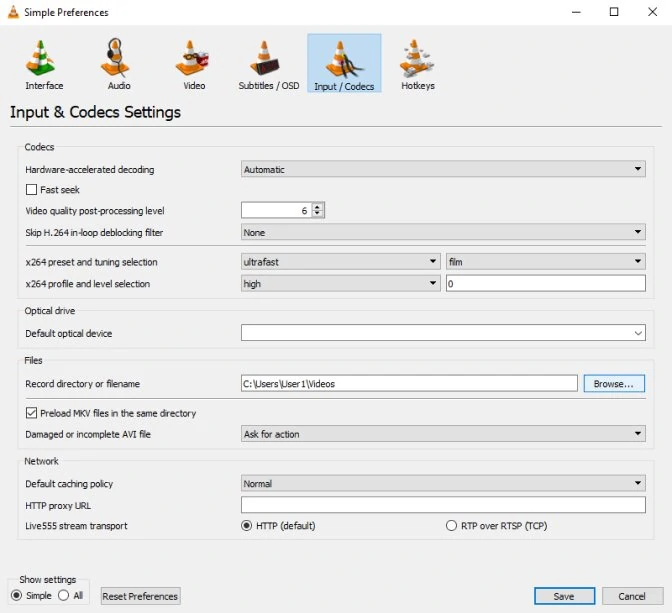Viewport: 672px width, 613px height.
Task: Open Hardware-accelerated decoding dropdown
Action: pyautogui.click(x=443, y=169)
